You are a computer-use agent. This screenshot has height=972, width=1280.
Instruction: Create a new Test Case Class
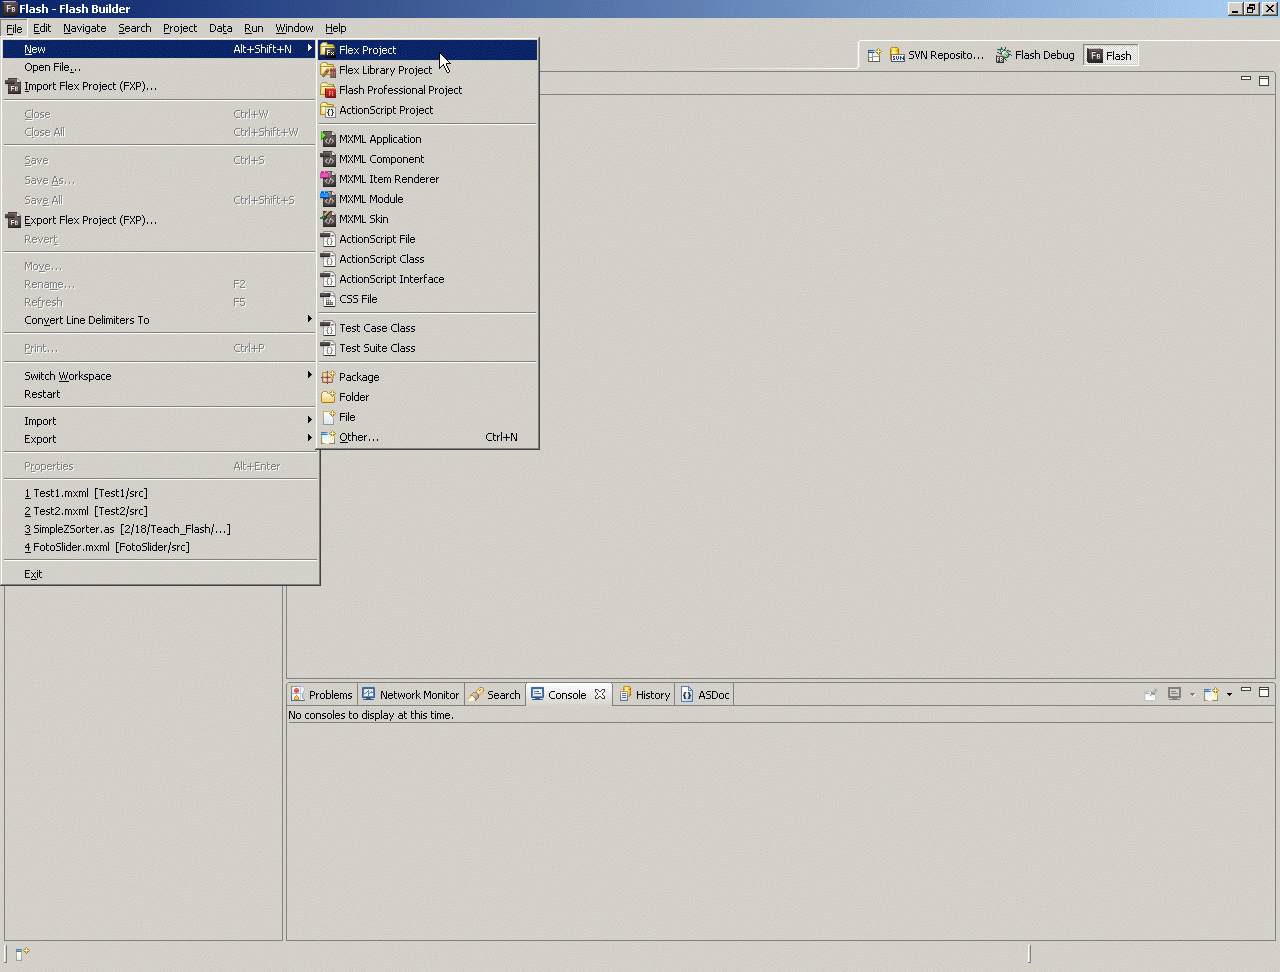[x=428, y=328]
